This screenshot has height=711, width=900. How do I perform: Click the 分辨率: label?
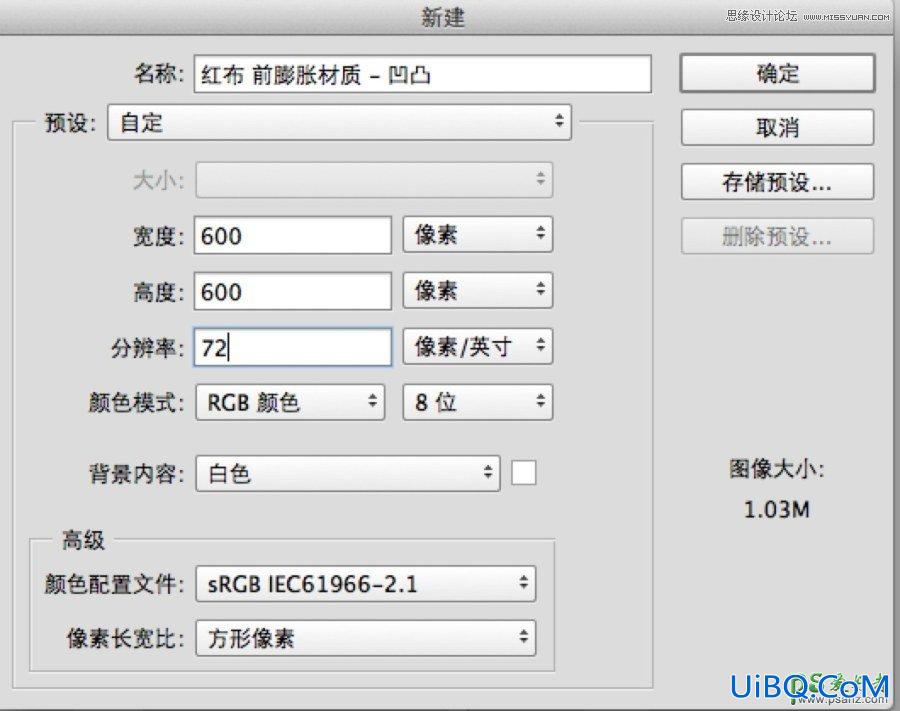(x=148, y=348)
